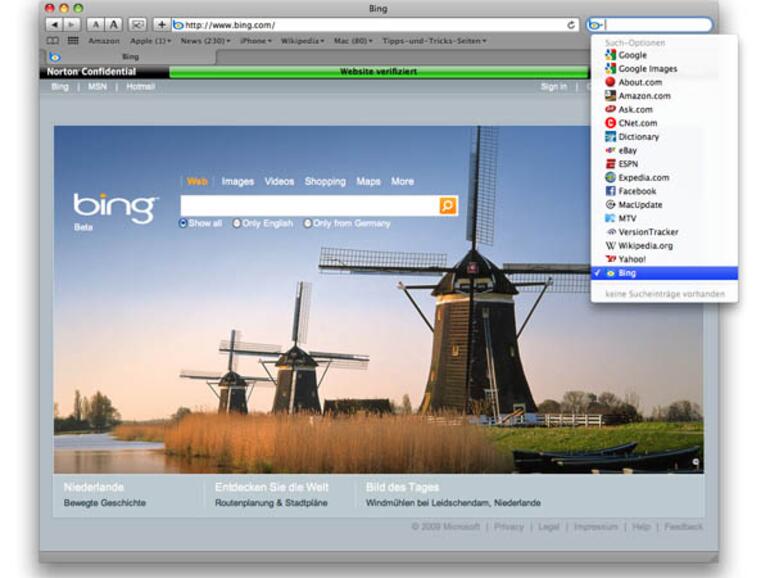The height and width of the screenshot is (578, 770).
Task: Select the Show all radio button
Action: (x=183, y=223)
